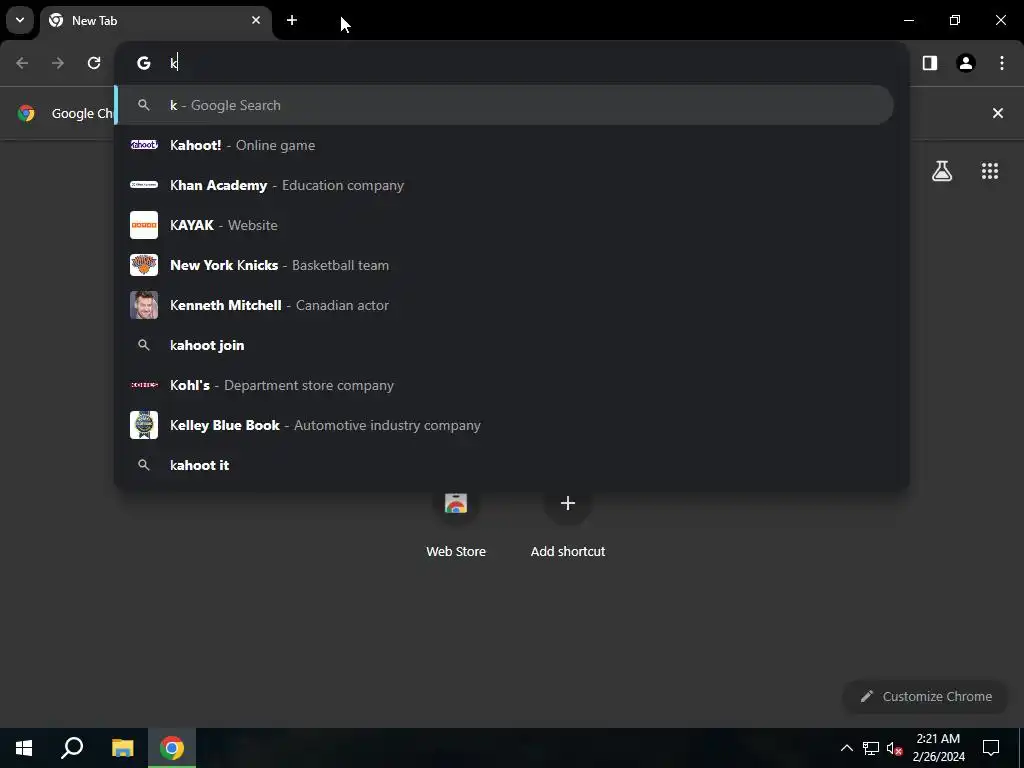This screenshot has width=1024, height=768.
Task: Reload the page
Action: (x=94, y=63)
